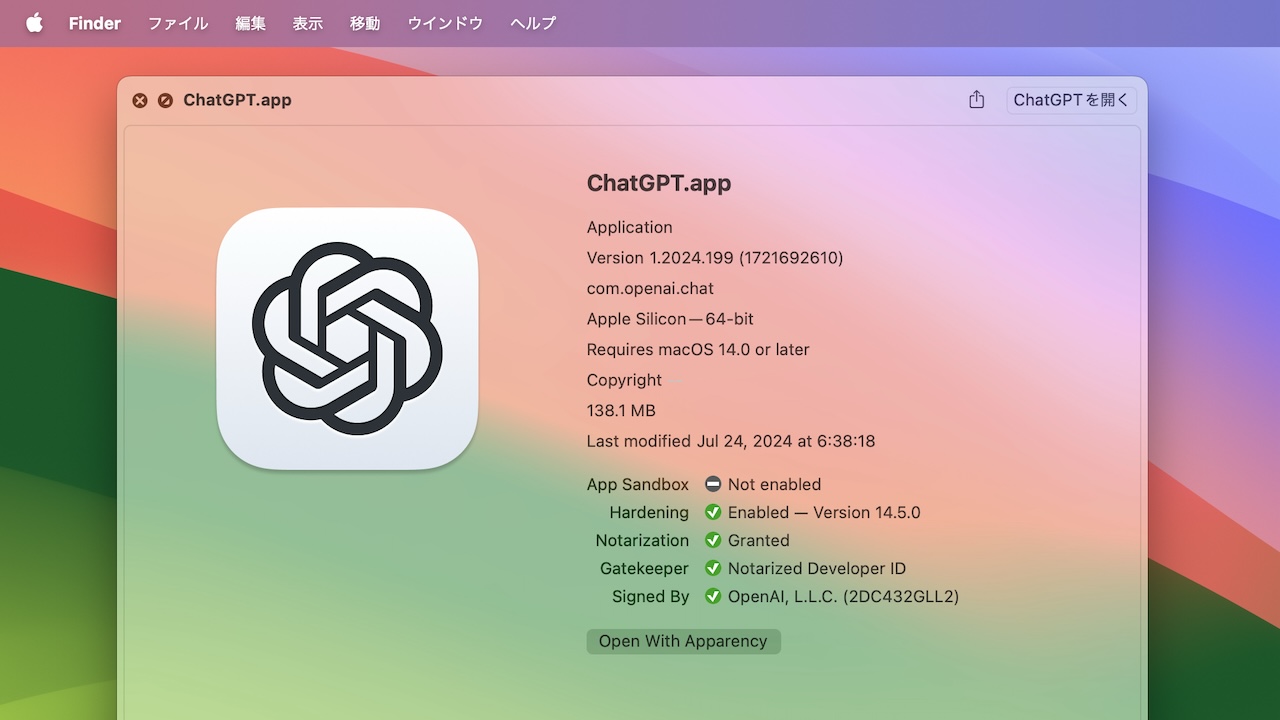Click Enabled — Version 14.5.0 value
Image resolution: width=1280 pixels, height=720 pixels.
(824, 512)
